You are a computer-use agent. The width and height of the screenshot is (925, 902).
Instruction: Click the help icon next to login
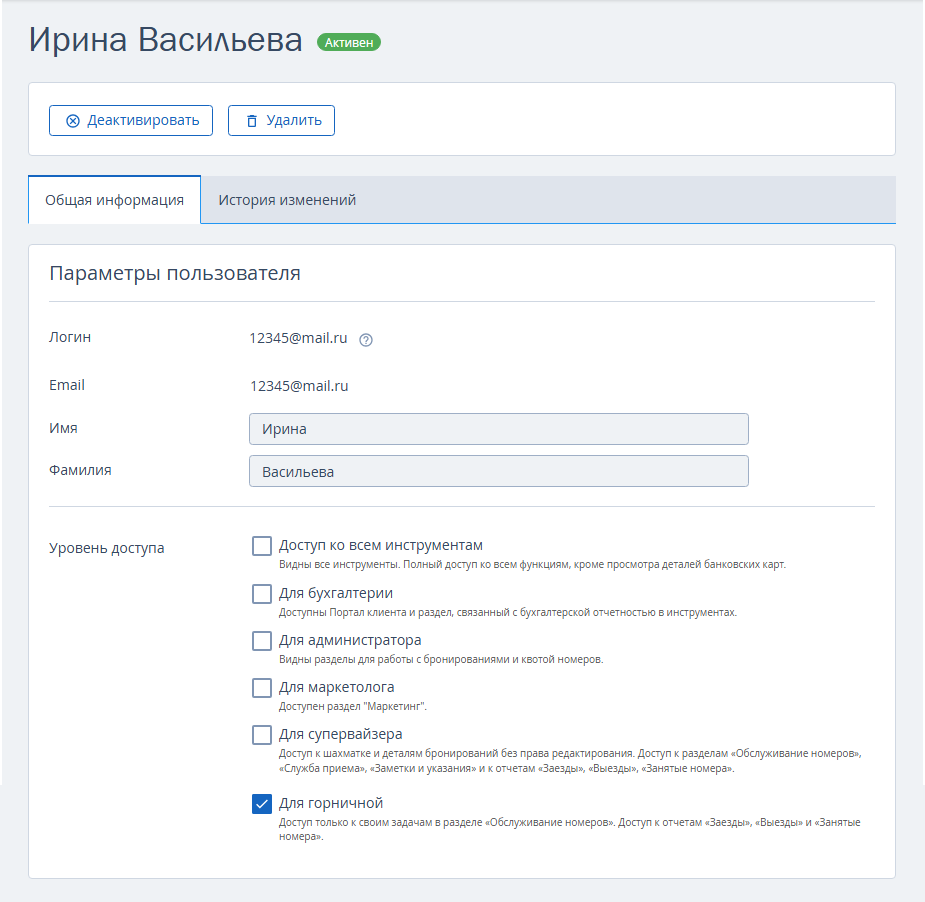point(366,340)
